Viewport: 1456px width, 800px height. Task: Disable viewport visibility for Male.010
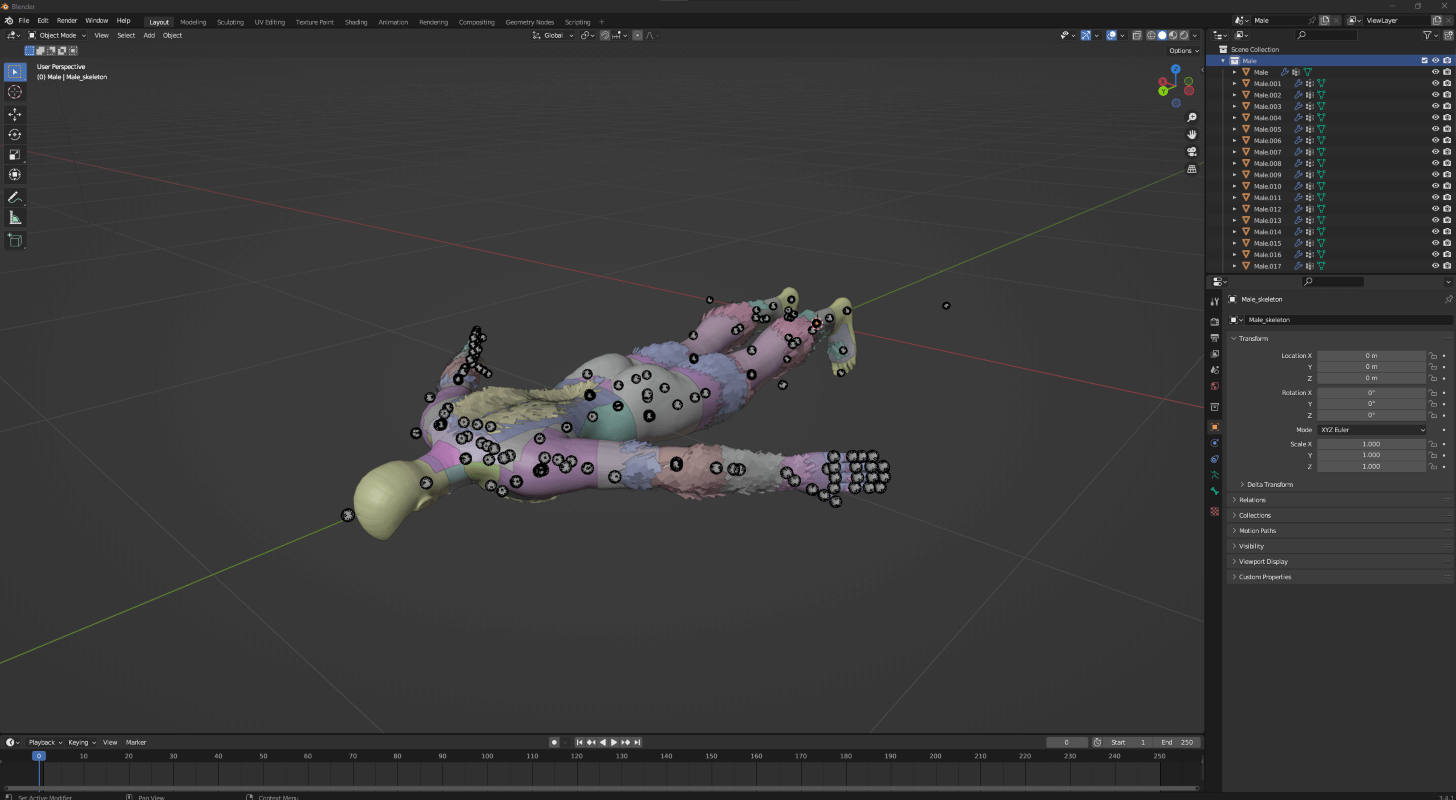(1436, 186)
